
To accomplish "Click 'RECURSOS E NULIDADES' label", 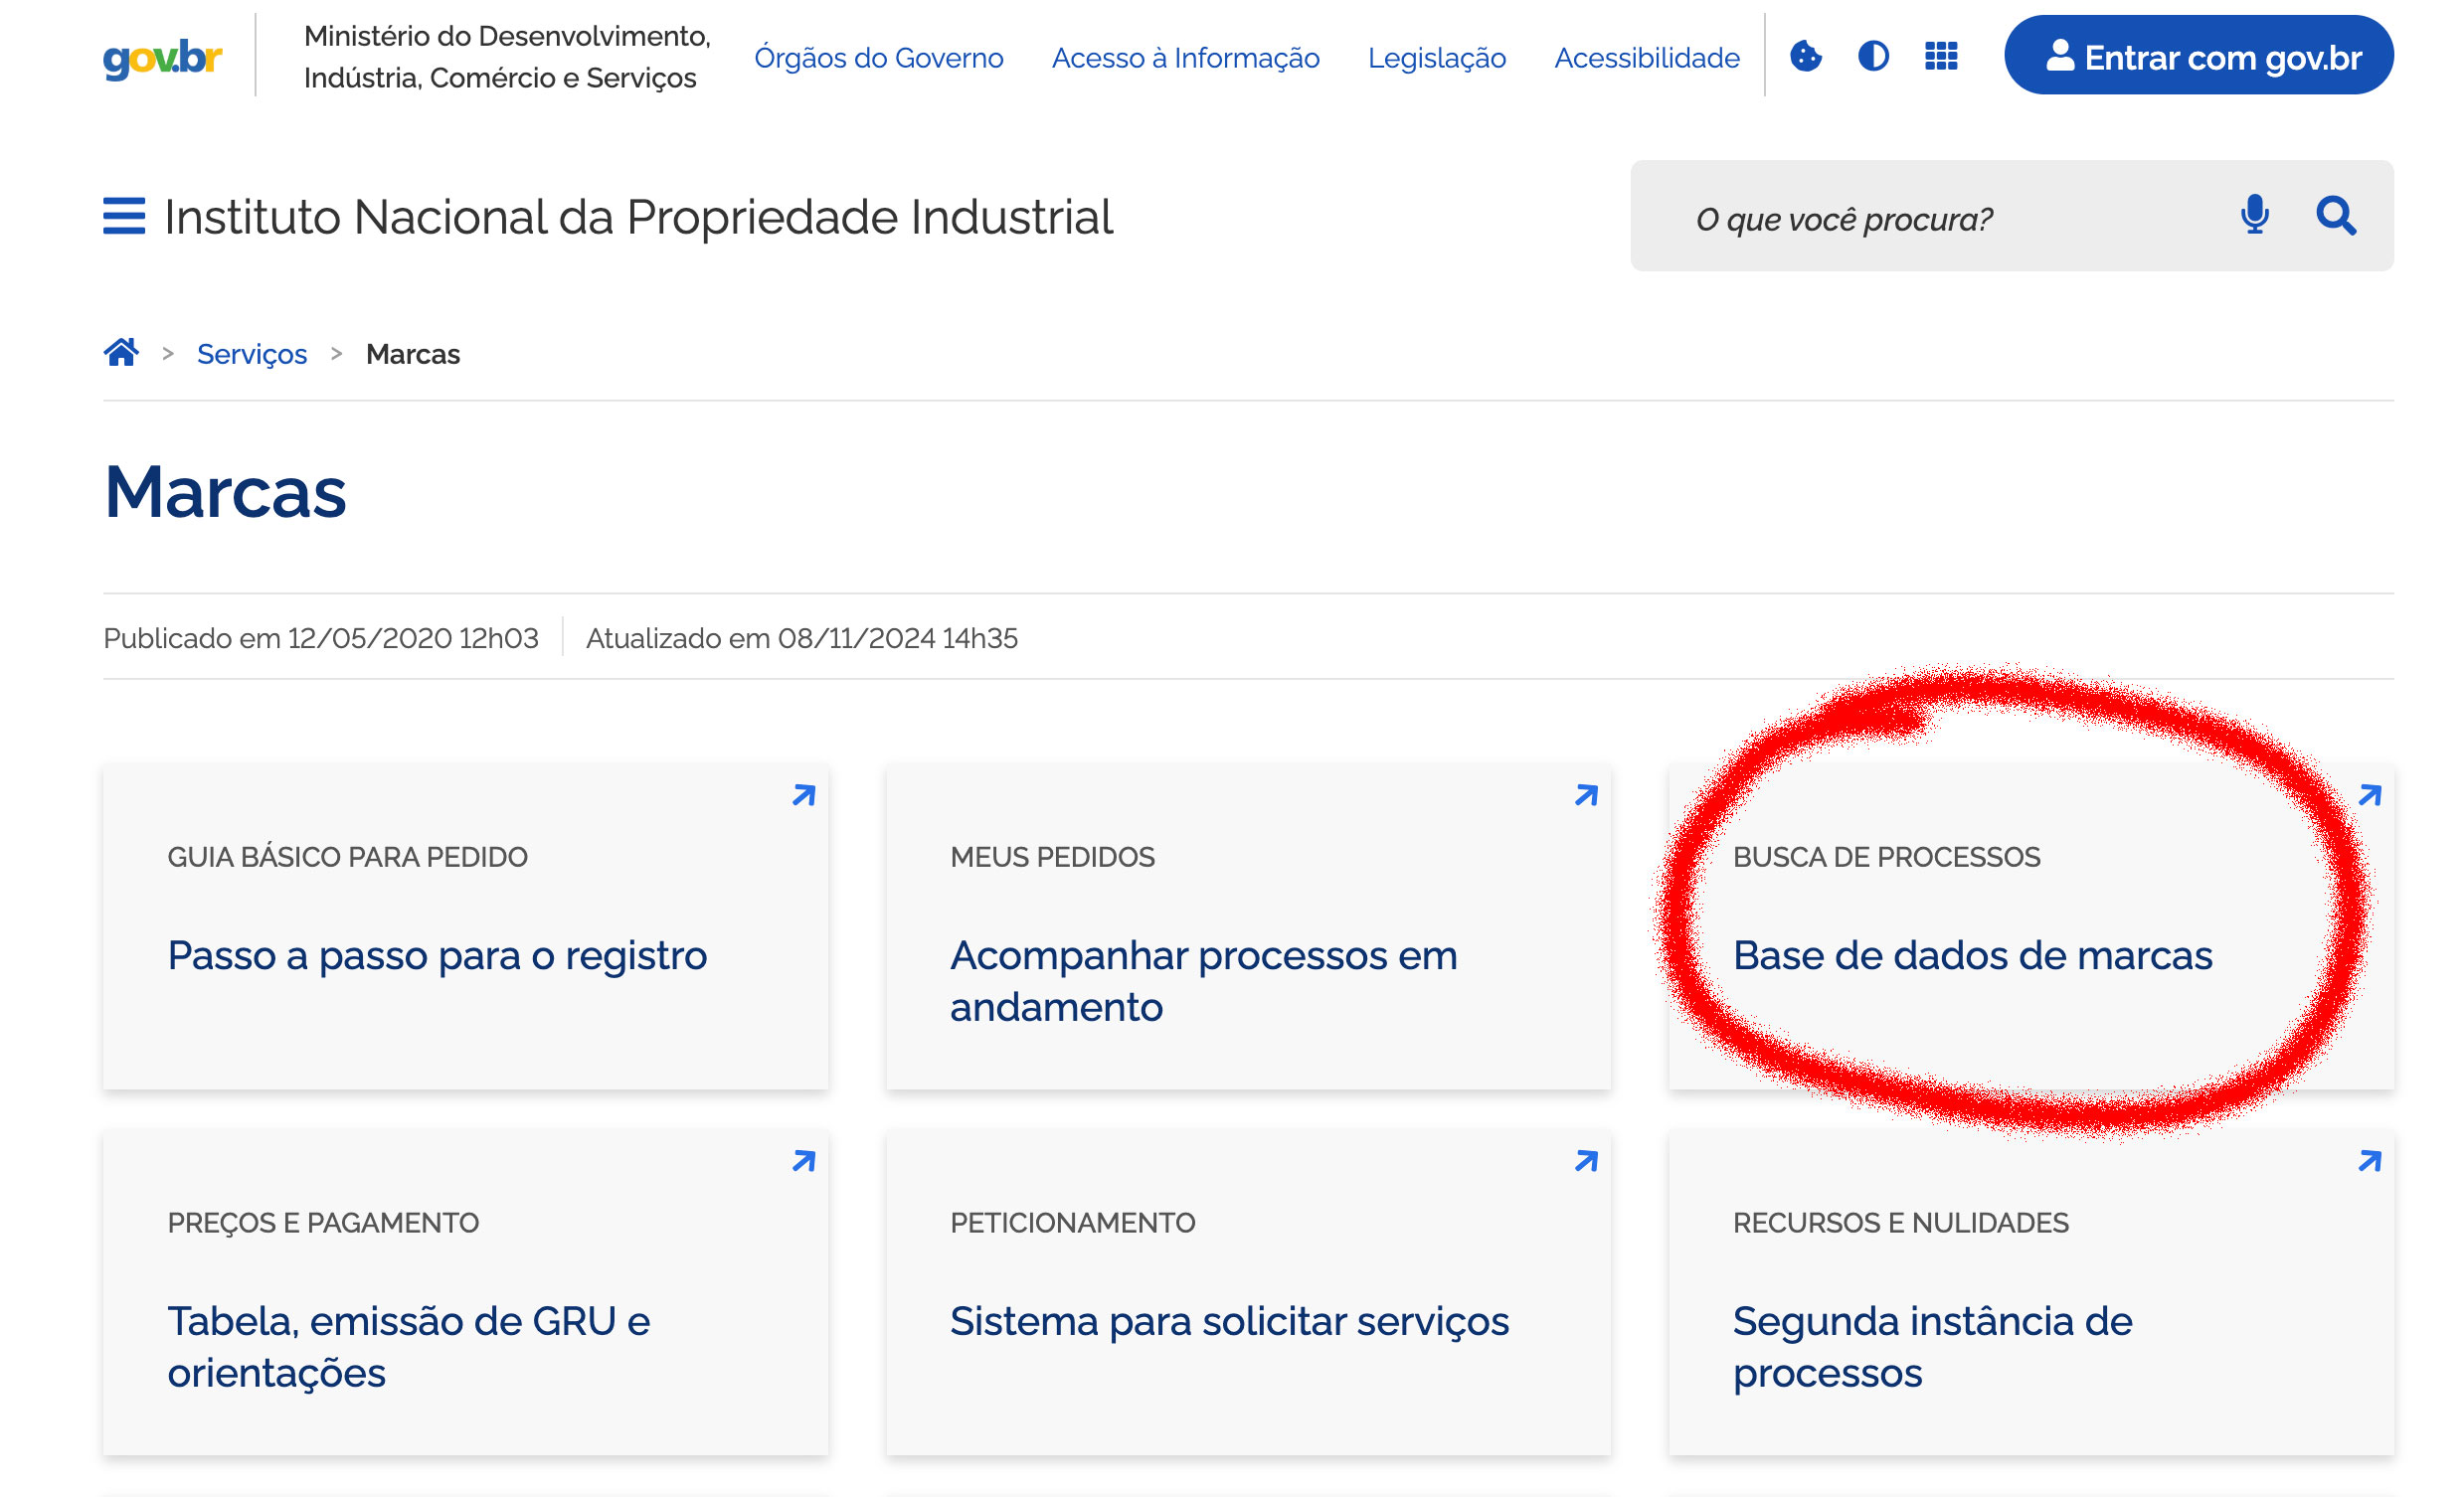I will (1900, 1223).
